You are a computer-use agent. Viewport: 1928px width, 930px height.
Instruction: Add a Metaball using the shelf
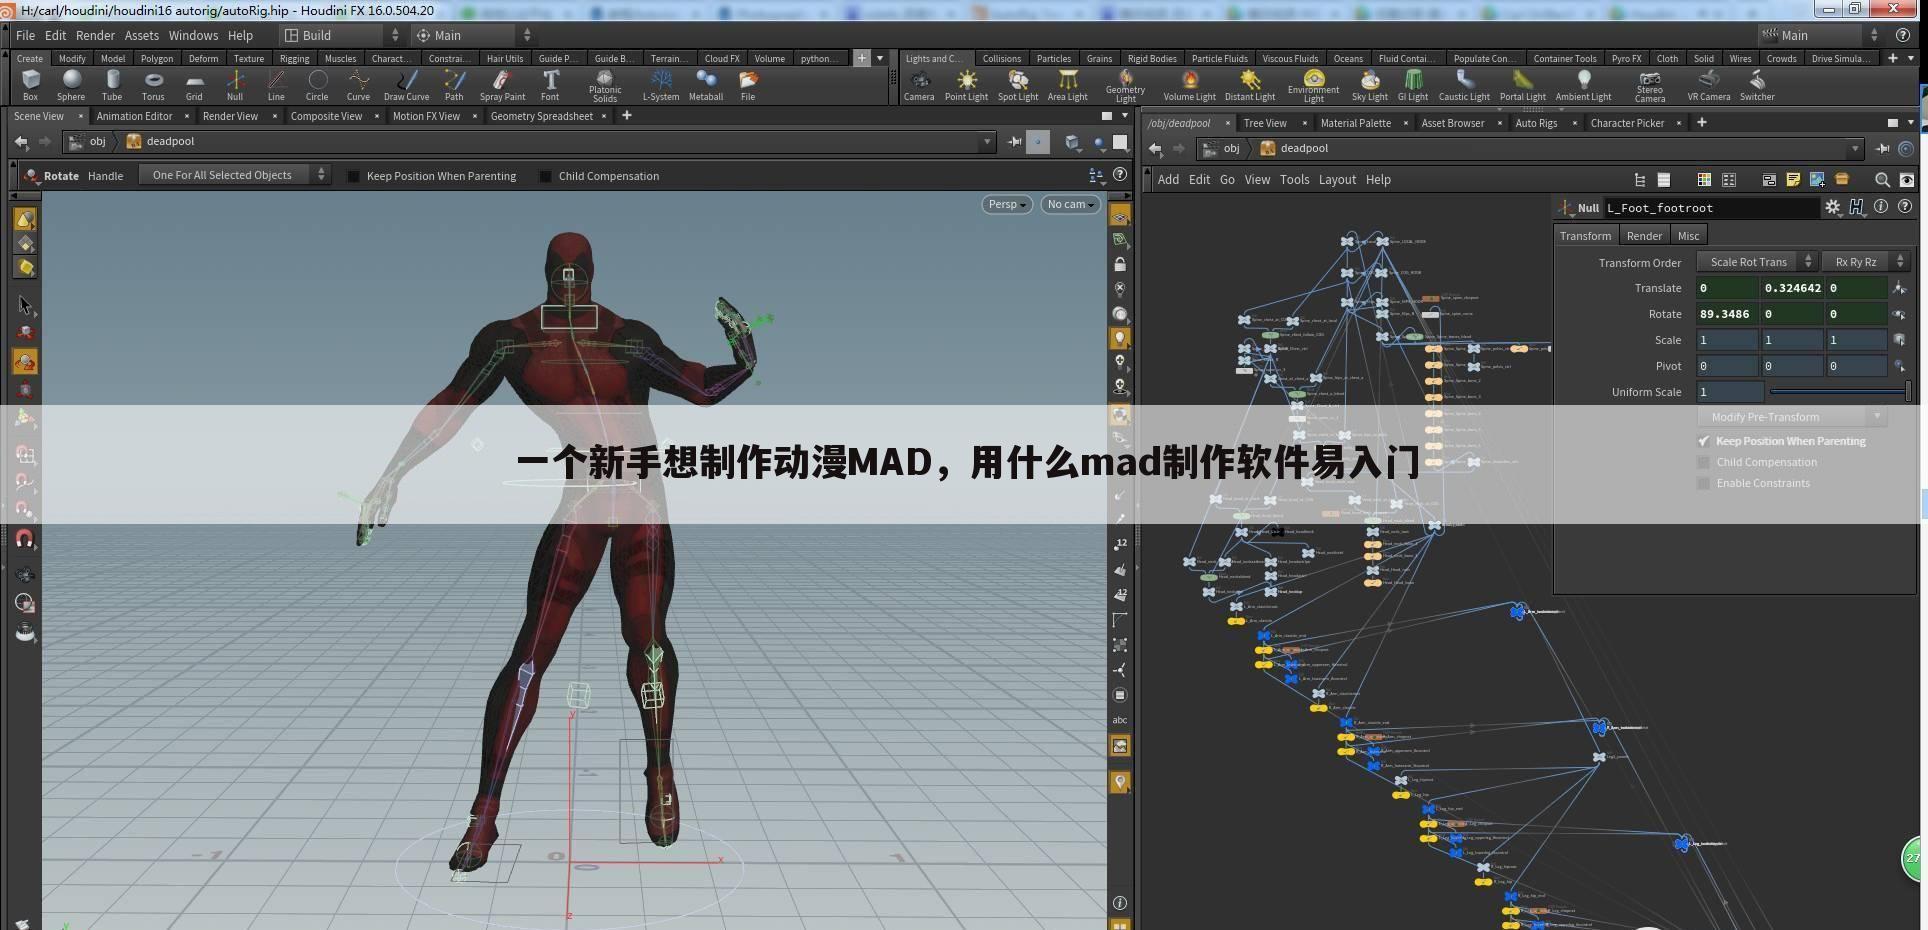705,85
